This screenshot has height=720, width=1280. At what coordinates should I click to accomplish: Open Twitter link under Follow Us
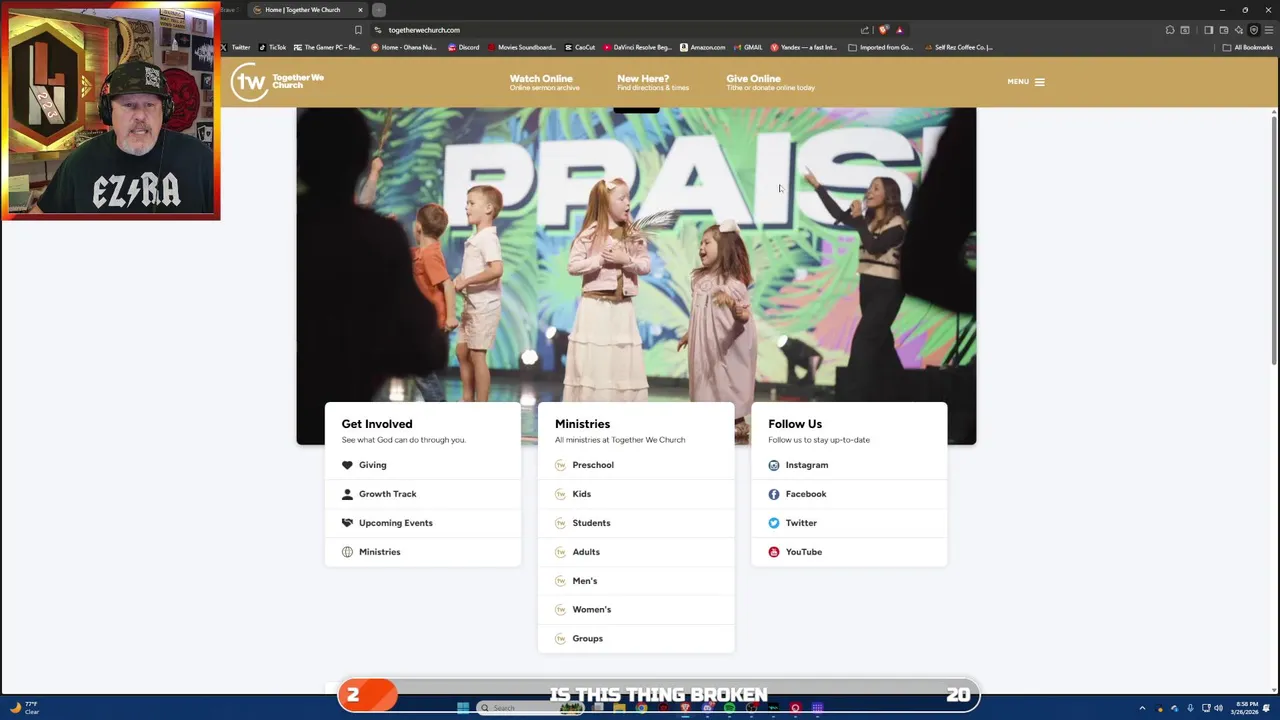(x=849, y=523)
